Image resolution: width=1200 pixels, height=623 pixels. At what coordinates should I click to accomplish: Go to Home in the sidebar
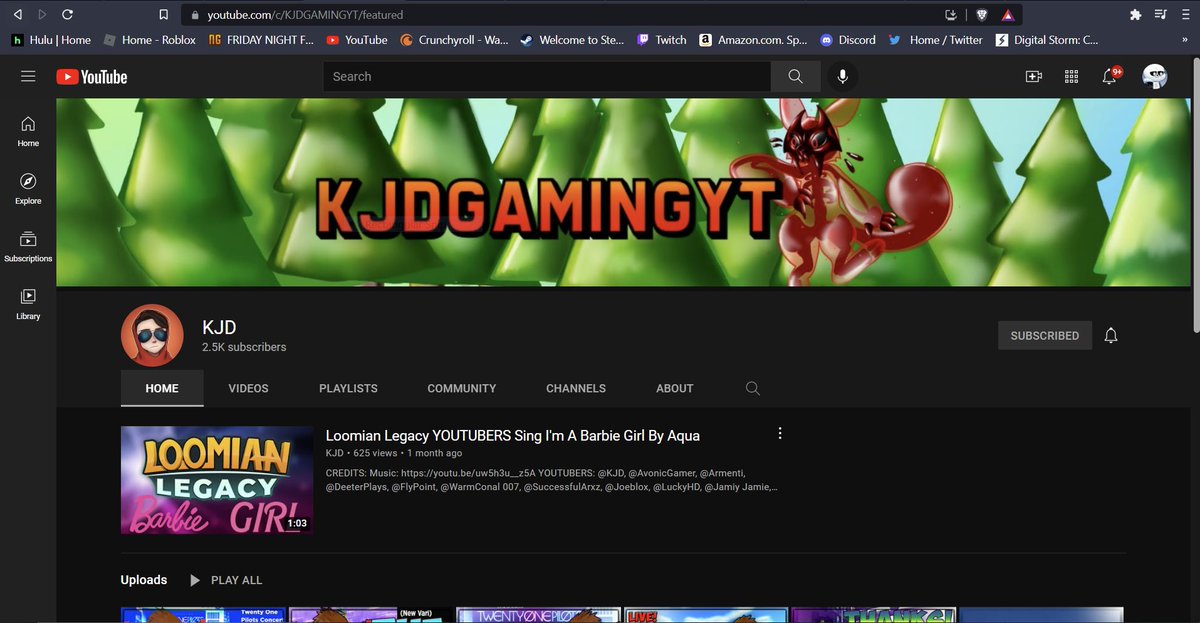(x=28, y=132)
